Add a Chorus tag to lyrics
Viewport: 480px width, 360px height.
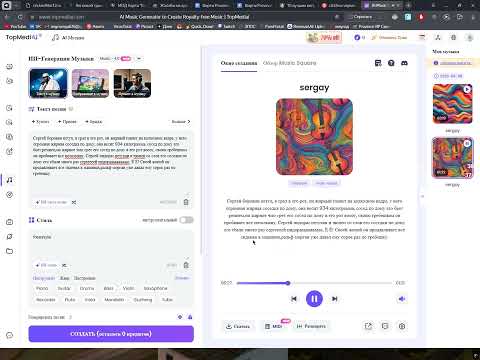pyautogui.click(x=67, y=122)
